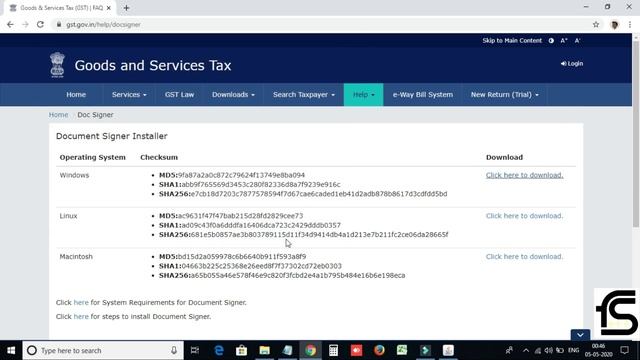The height and width of the screenshot is (360, 640).
Task: Click ENG language indicator
Action: [x=573, y=350]
